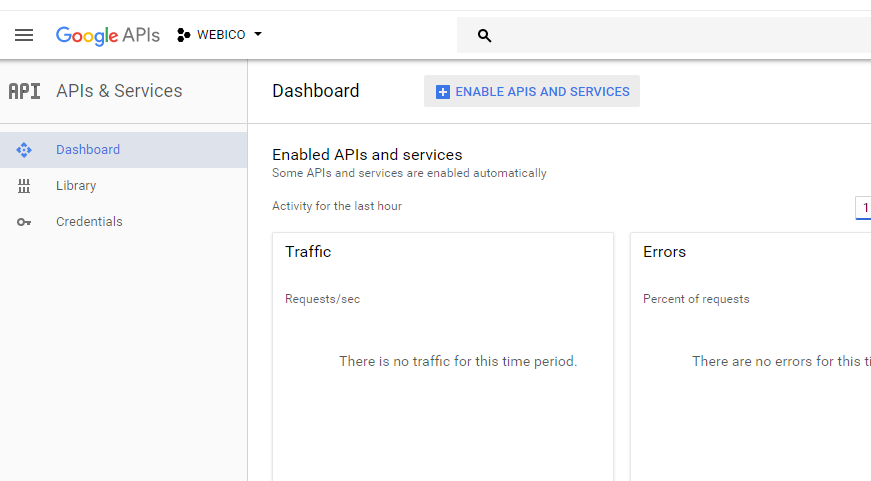Focus the top search input field
Image resolution: width=871 pixels, height=481 pixels.
(x=664, y=35)
